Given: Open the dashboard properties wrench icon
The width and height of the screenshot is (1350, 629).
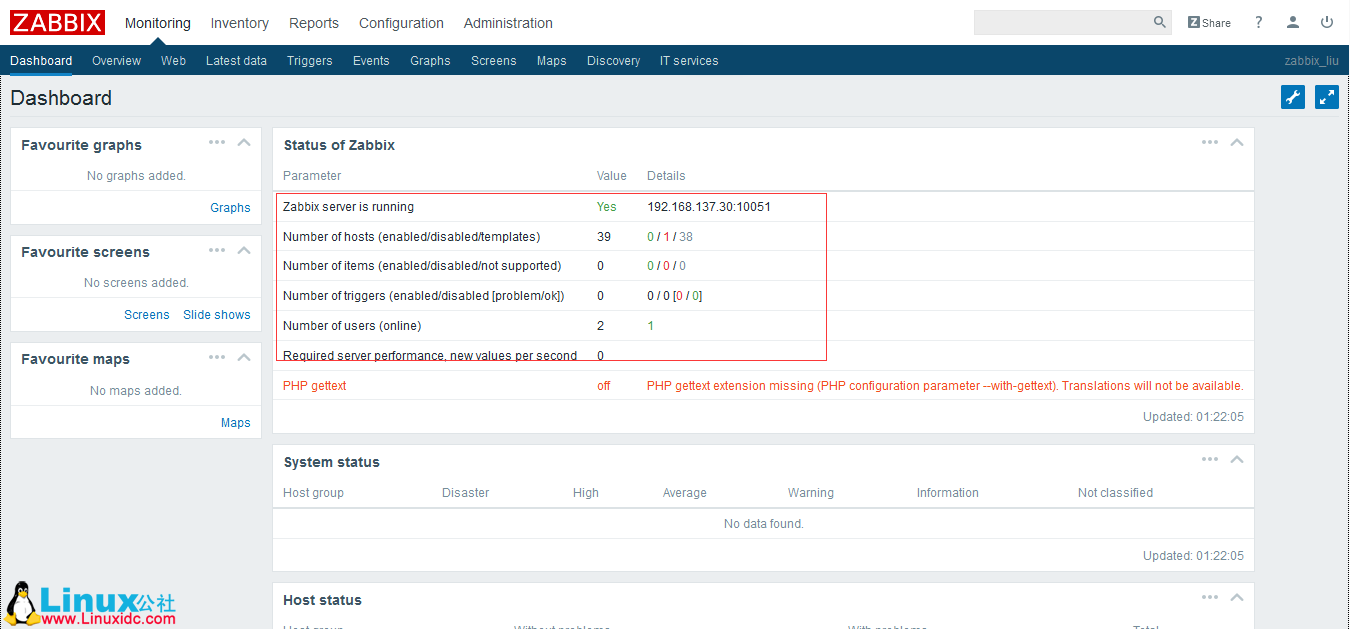Looking at the screenshot, I should coord(1292,97).
